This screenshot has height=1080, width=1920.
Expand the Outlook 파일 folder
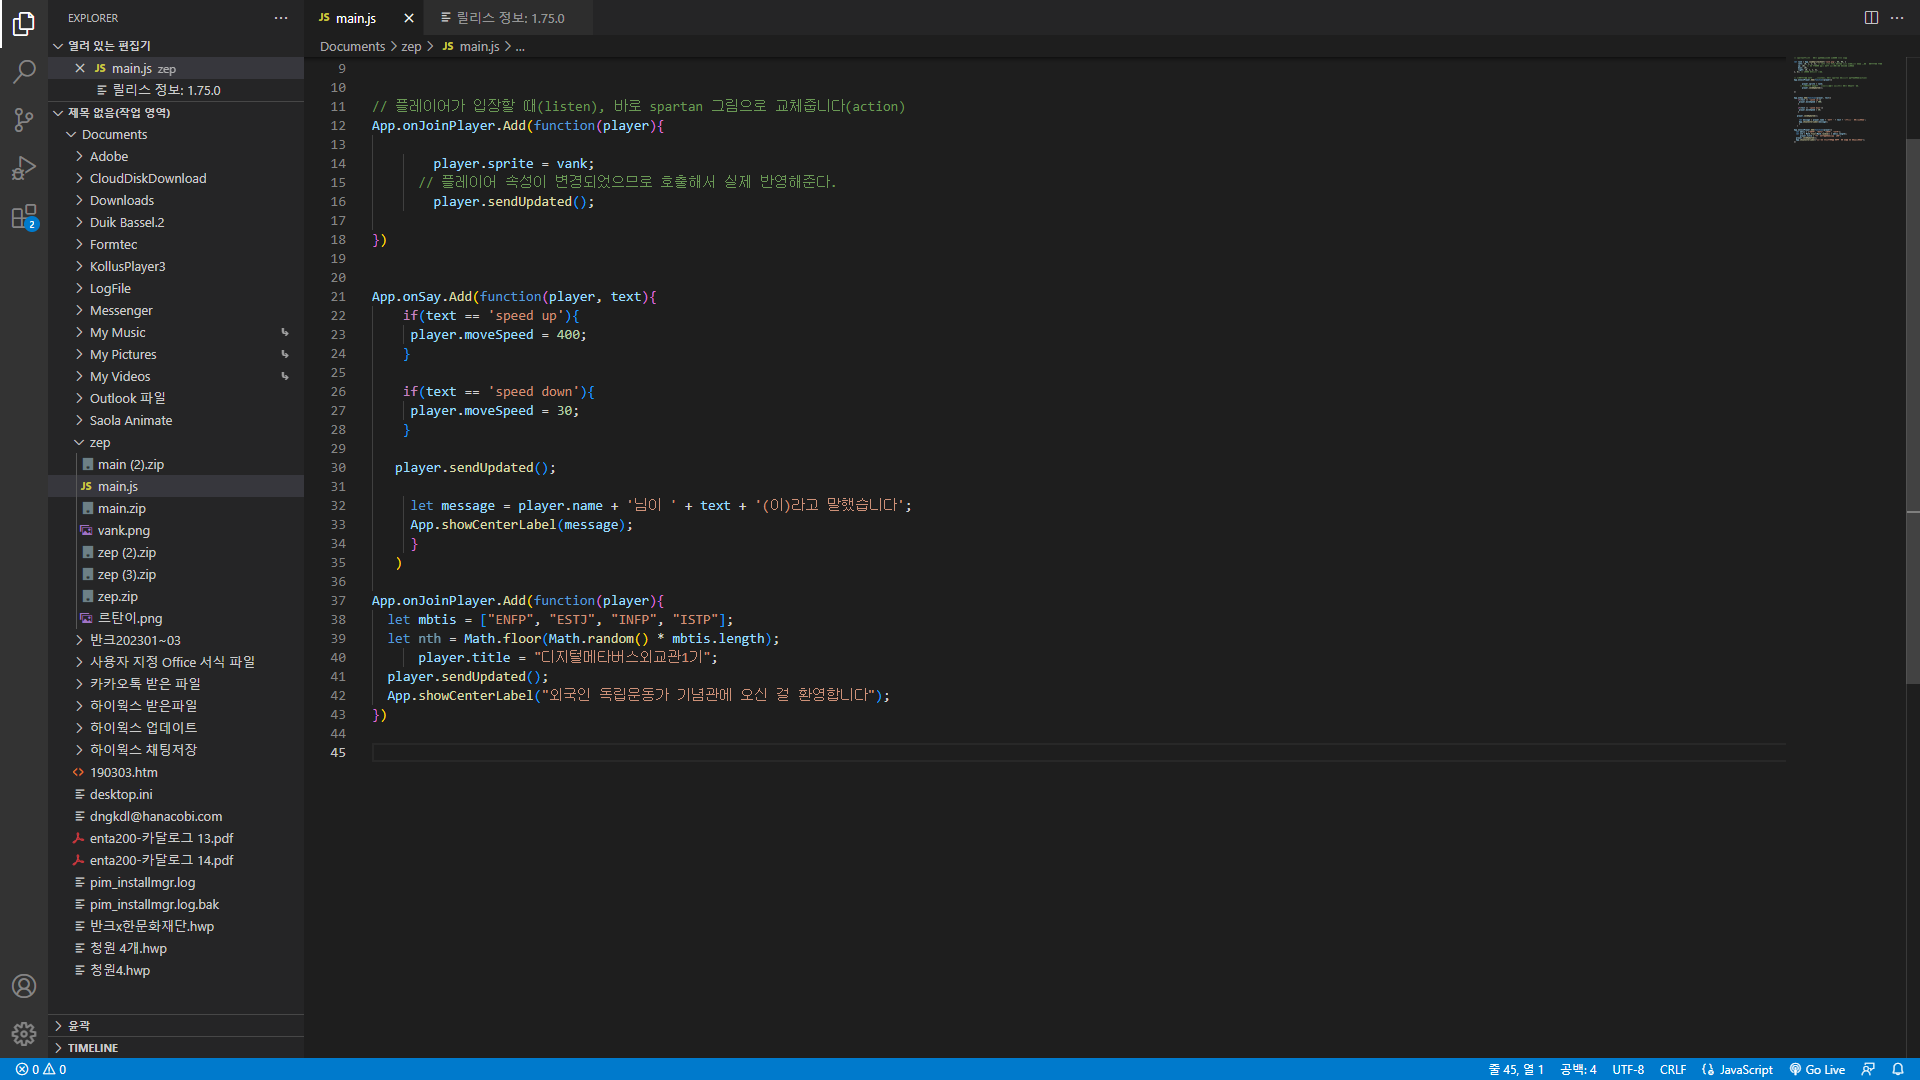click(176, 399)
